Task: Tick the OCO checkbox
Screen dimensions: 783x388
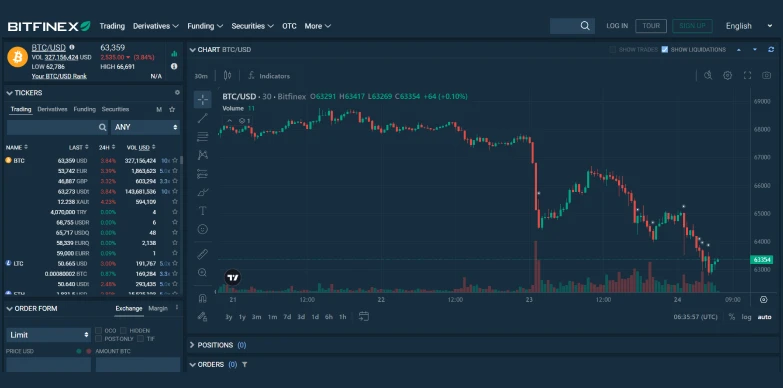Action: point(98,331)
